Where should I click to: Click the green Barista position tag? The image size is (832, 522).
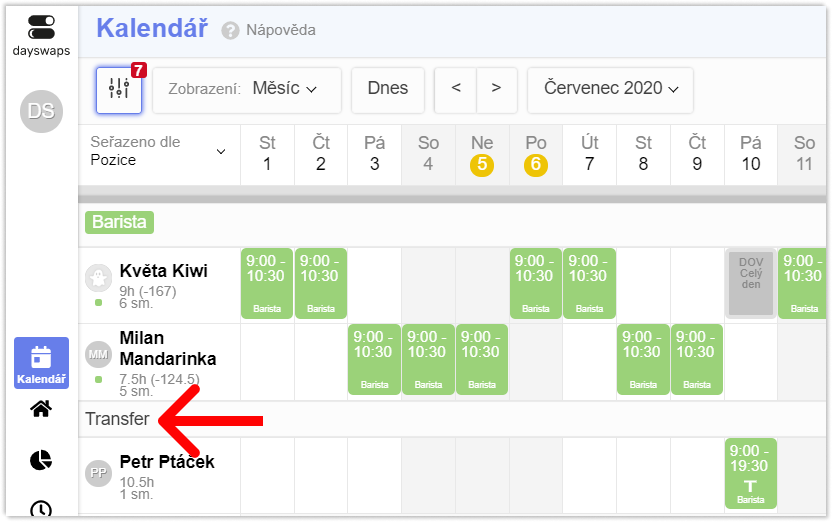tap(119, 222)
